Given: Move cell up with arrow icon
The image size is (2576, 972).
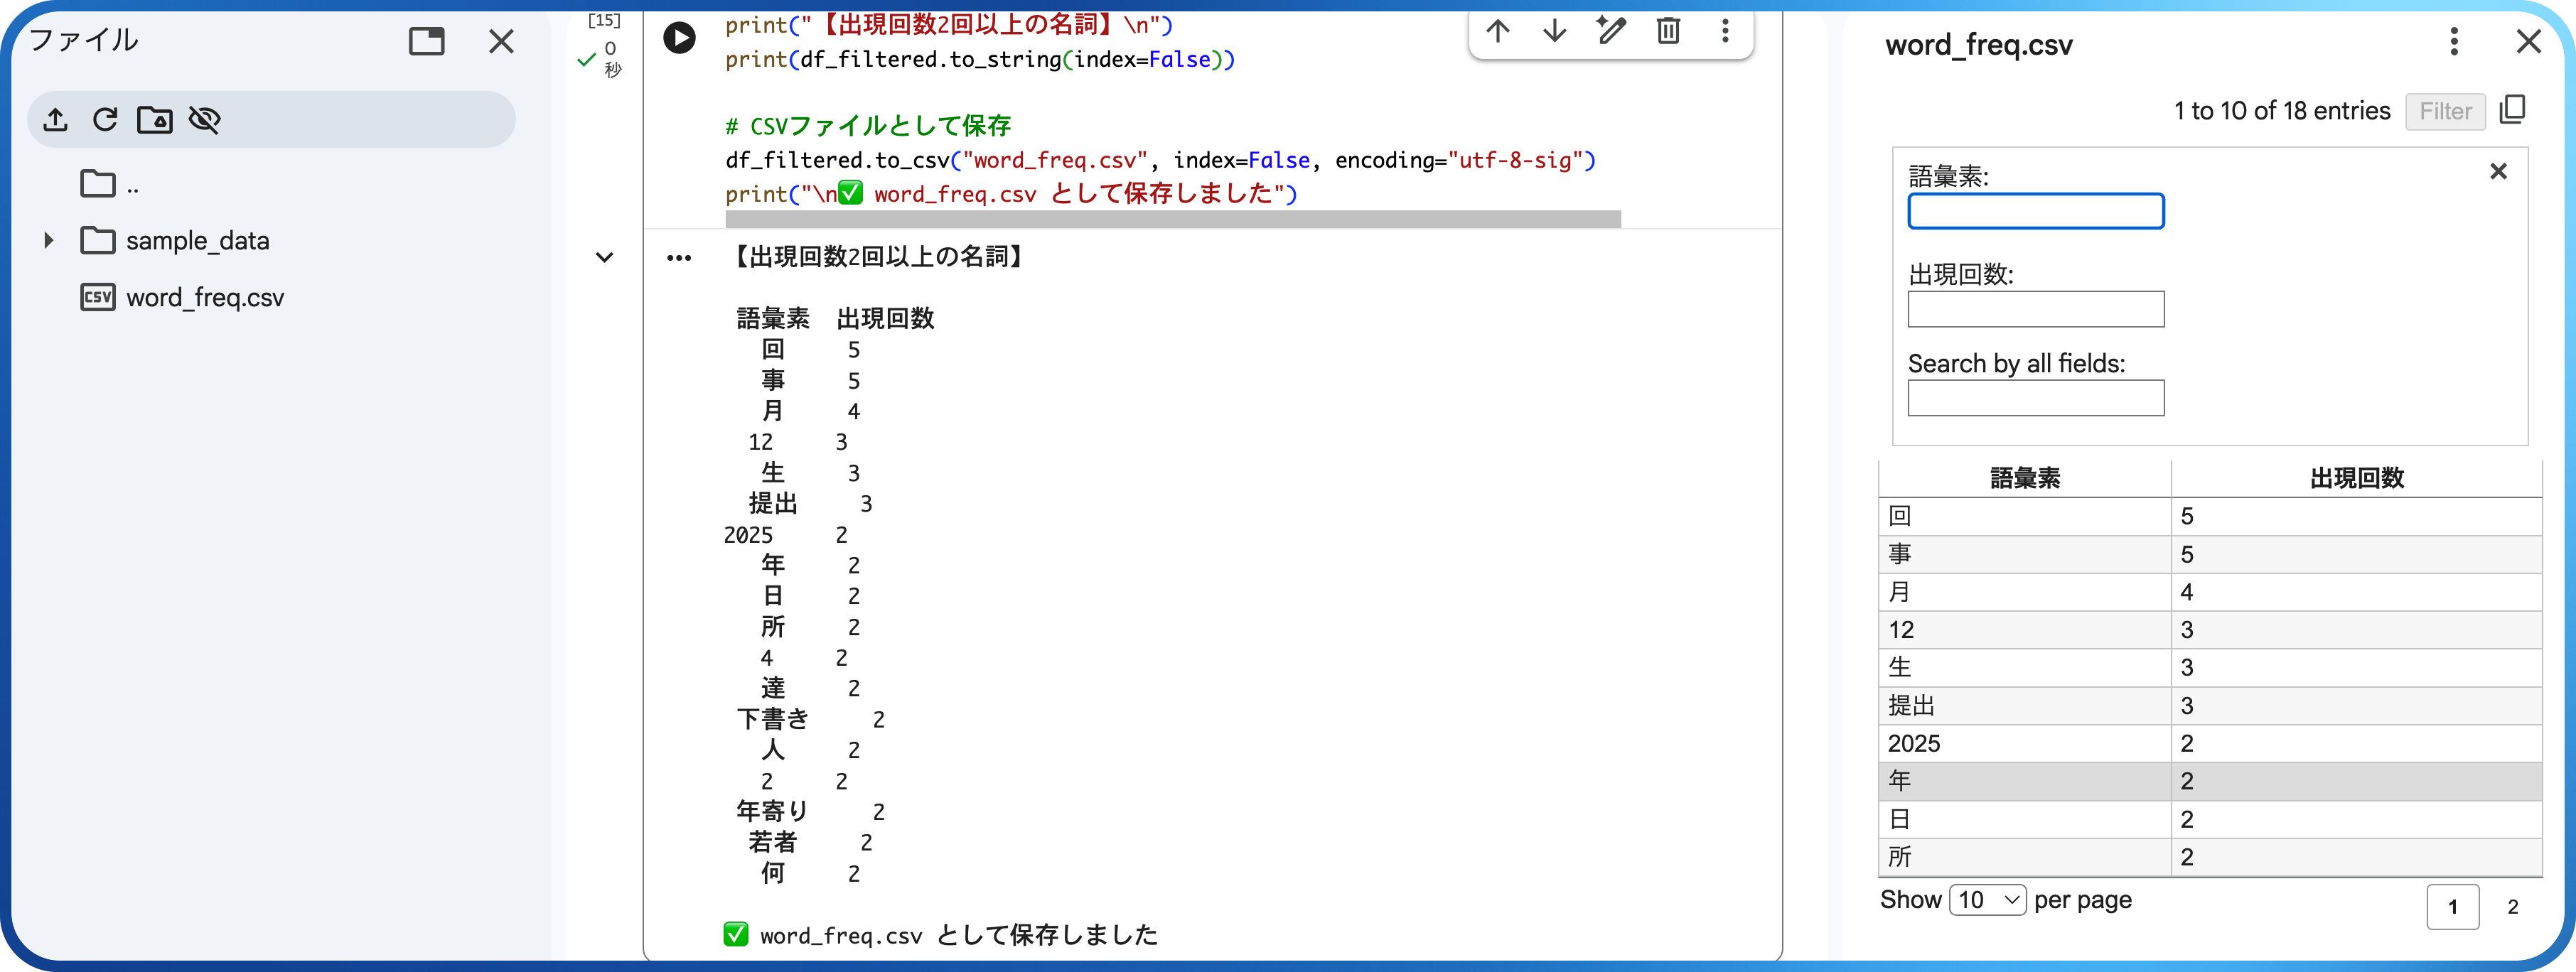Looking at the screenshot, I should click(1497, 31).
